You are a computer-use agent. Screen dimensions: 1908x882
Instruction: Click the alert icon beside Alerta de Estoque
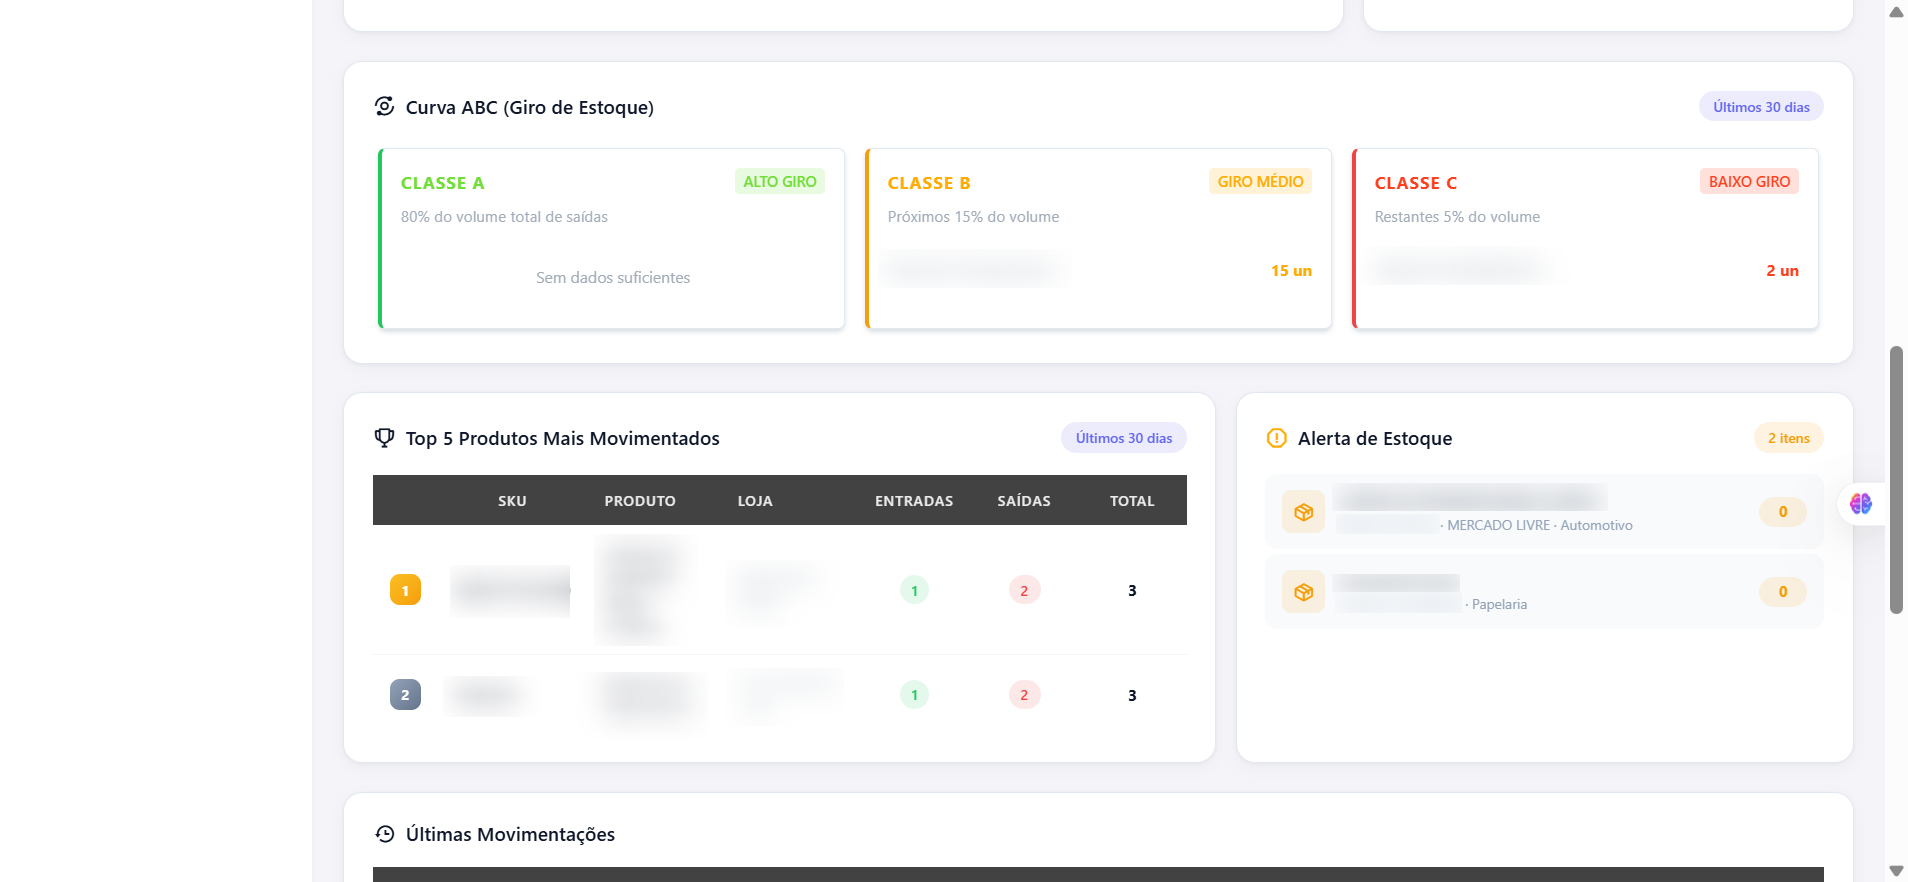(1276, 438)
